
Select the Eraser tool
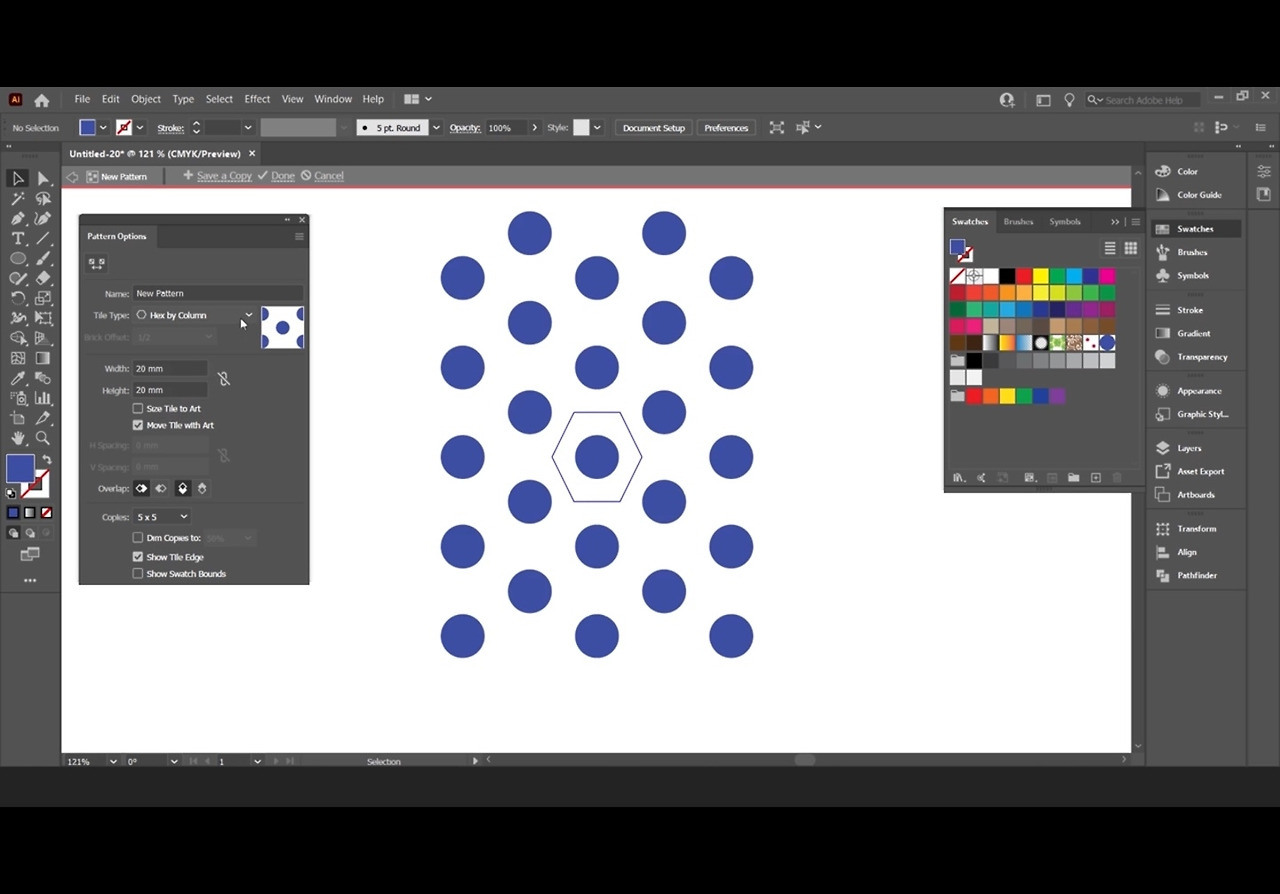tap(43, 278)
